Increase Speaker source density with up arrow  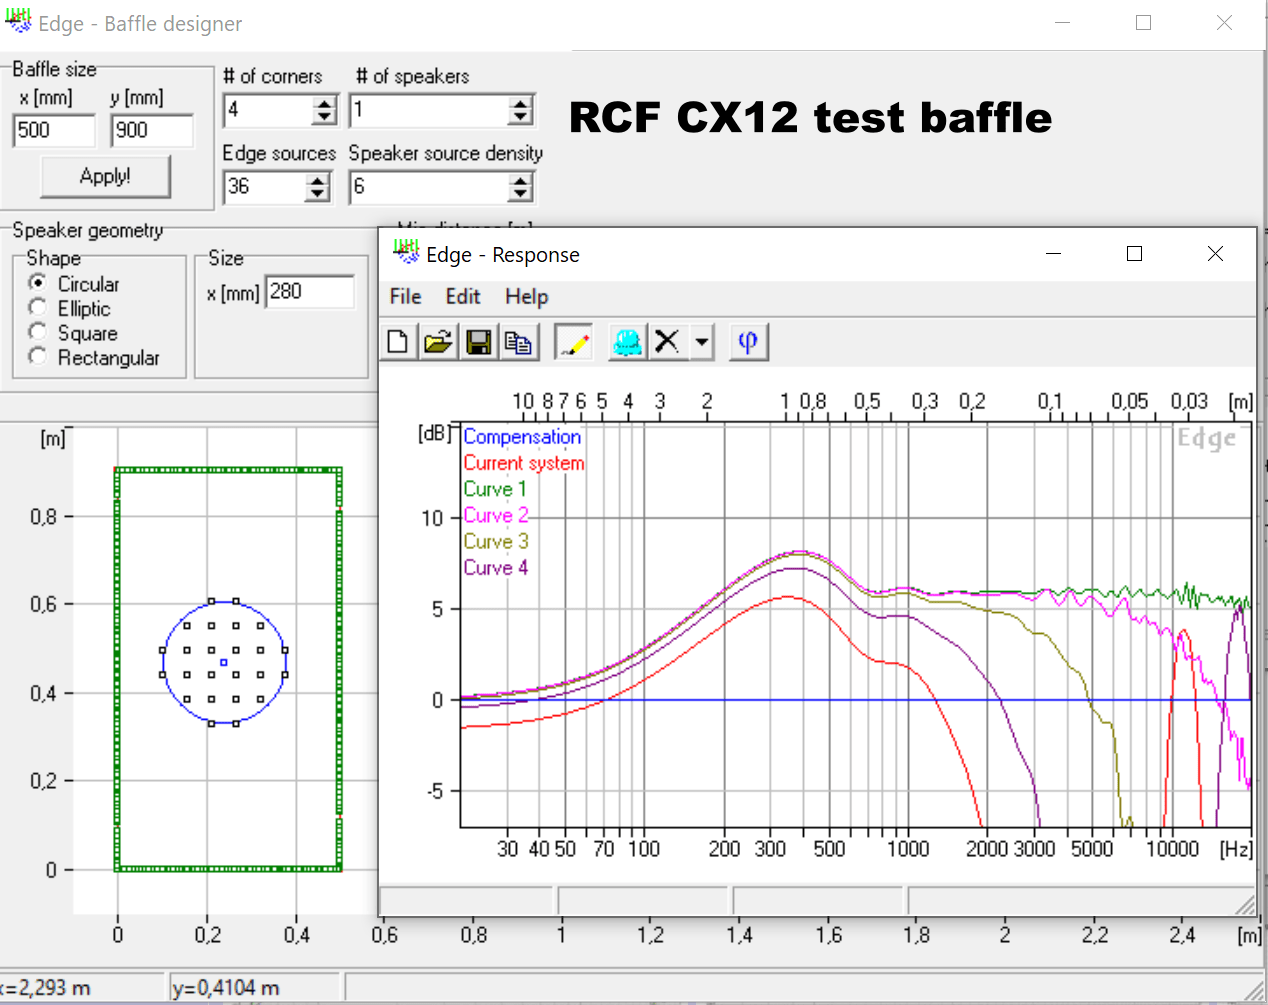[x=520, y=180]
